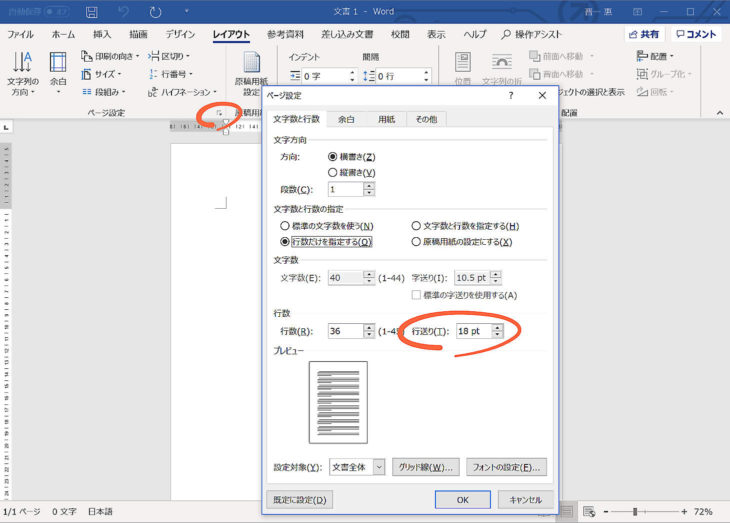
Task: Click the save icon in title bar
Action: 92,13
